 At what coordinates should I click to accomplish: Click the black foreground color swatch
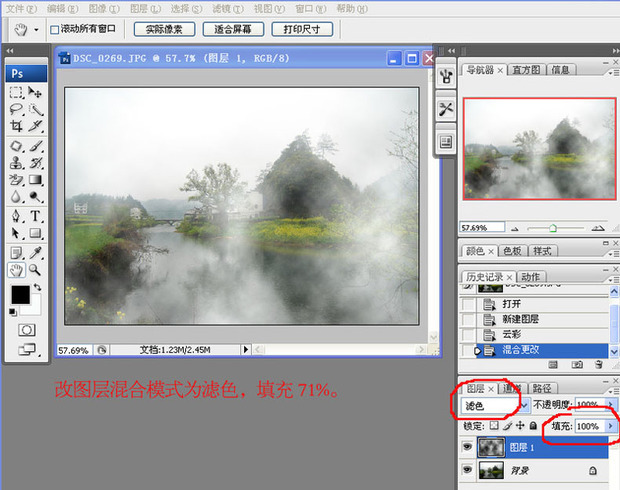coord(20,295)
